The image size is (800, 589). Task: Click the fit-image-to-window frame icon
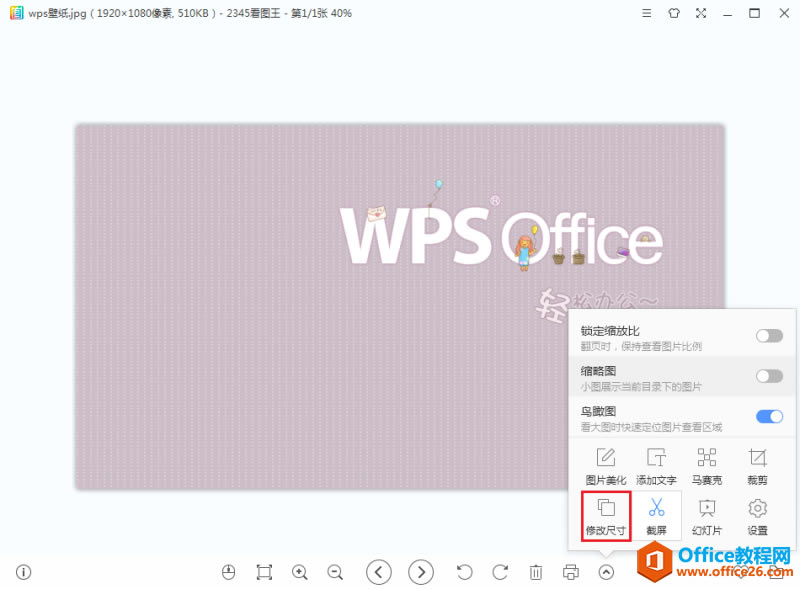[x=264, y=572]
